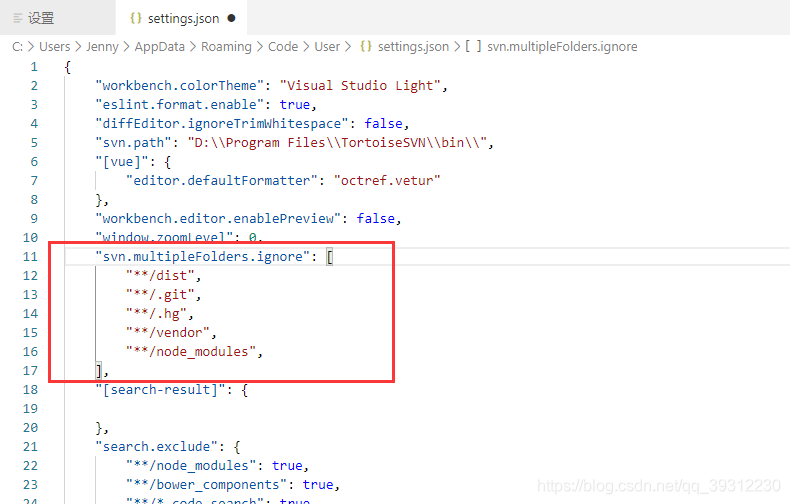This screenshot has height=504, width=790.
Task: Click the opening brace on line 1
Action: coord(68,67)
